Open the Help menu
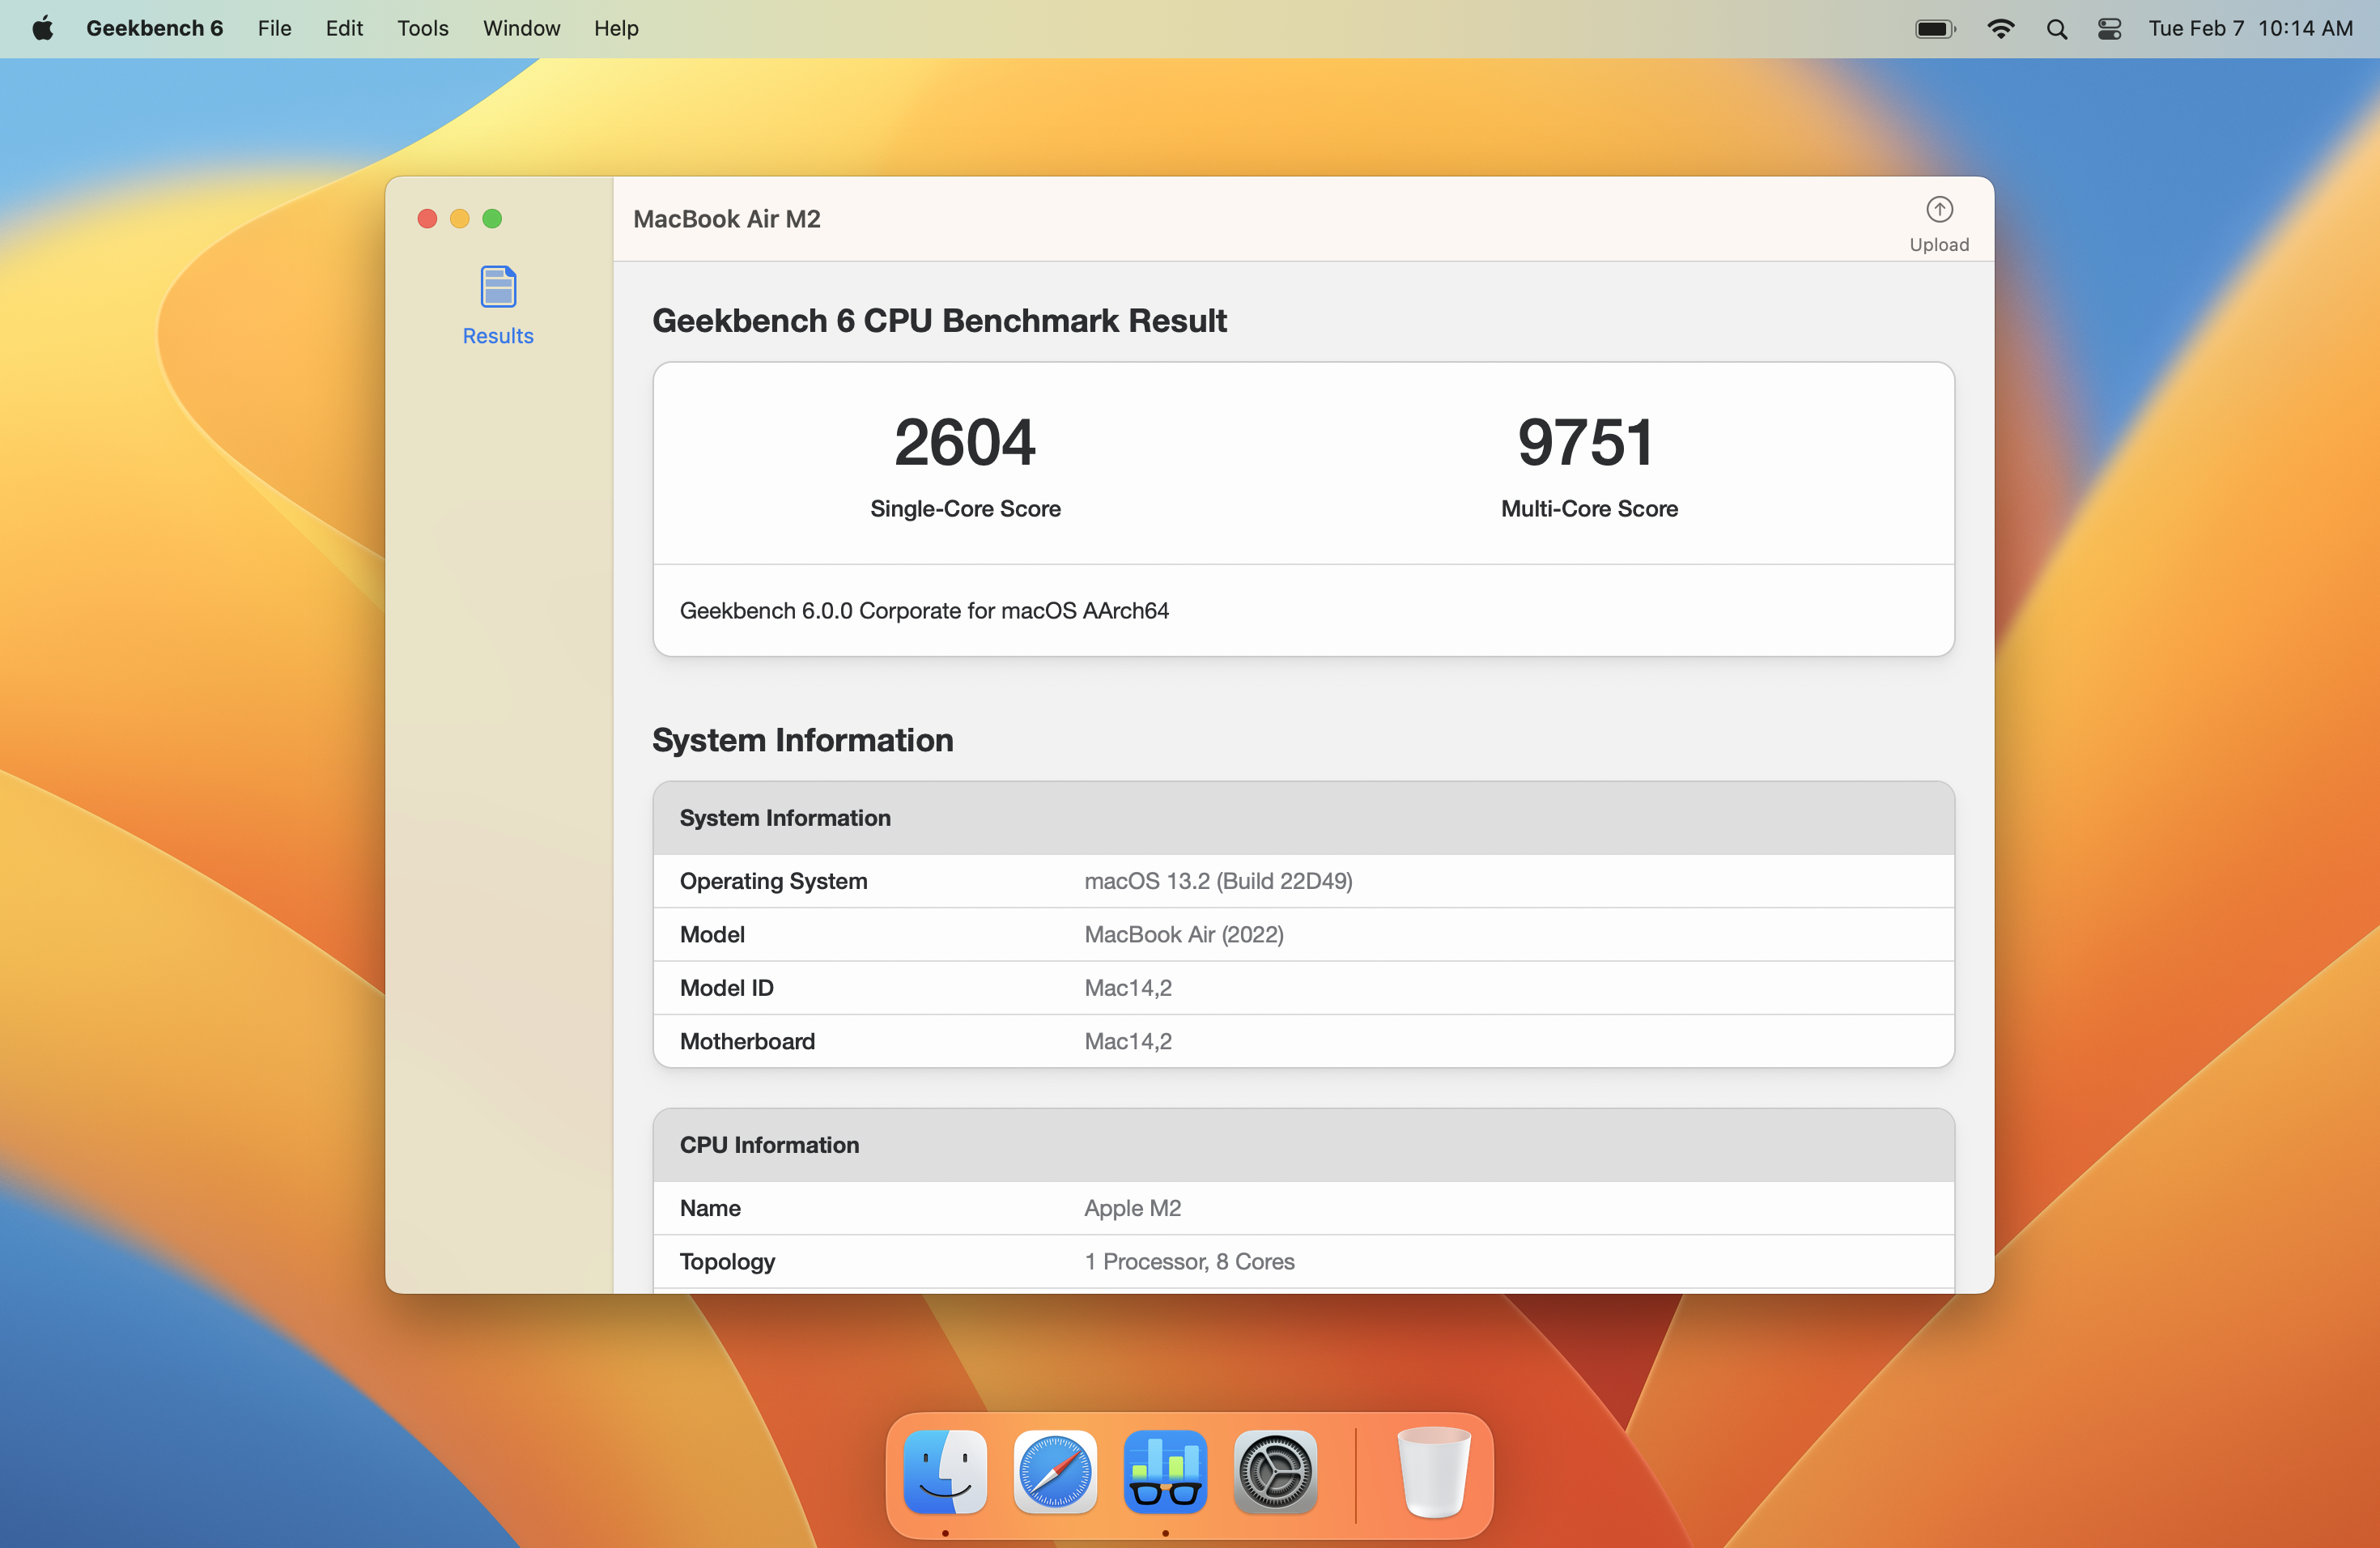The height and width of the screenshot is (1548, 2380). [616, 28]
